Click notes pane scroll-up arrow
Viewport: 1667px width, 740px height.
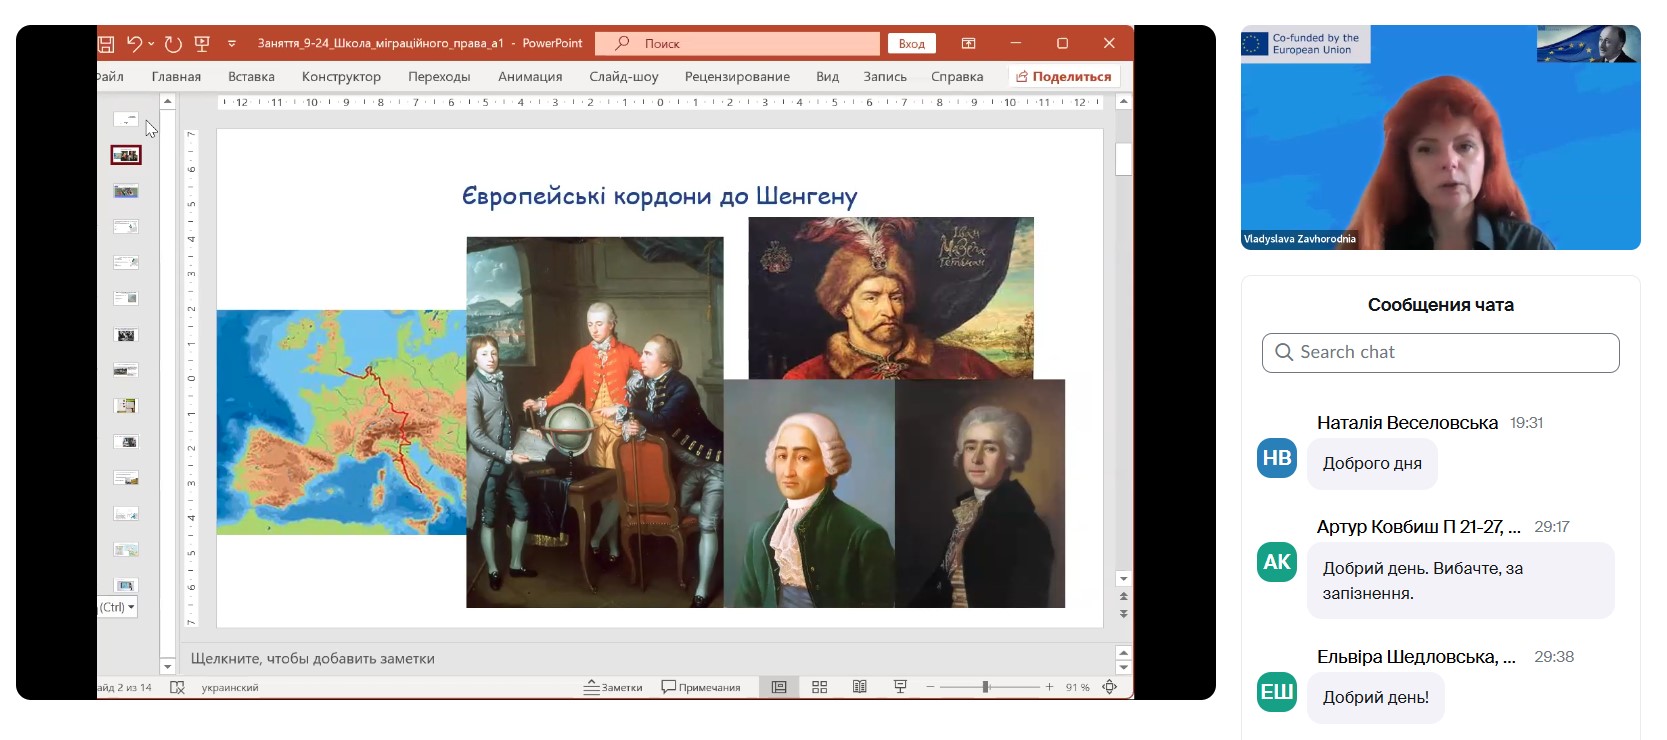(x=1124, y=652)
